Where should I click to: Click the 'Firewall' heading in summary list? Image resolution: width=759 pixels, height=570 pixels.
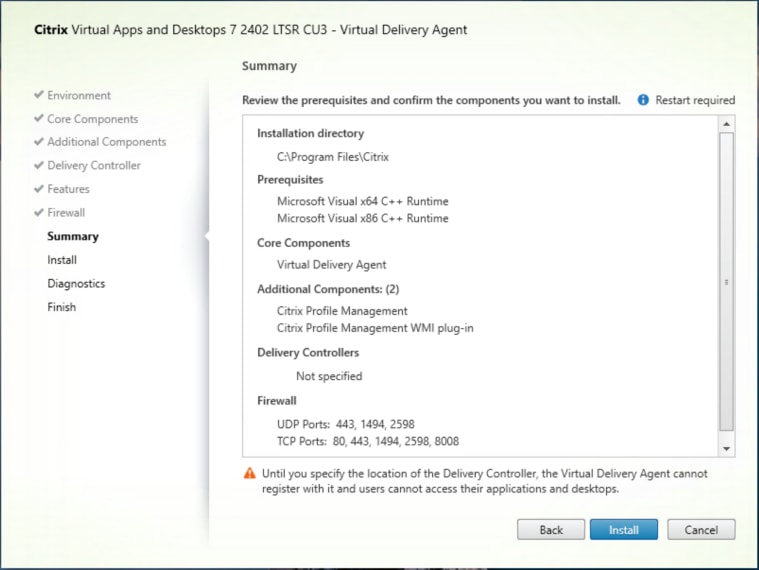point(276,401)
